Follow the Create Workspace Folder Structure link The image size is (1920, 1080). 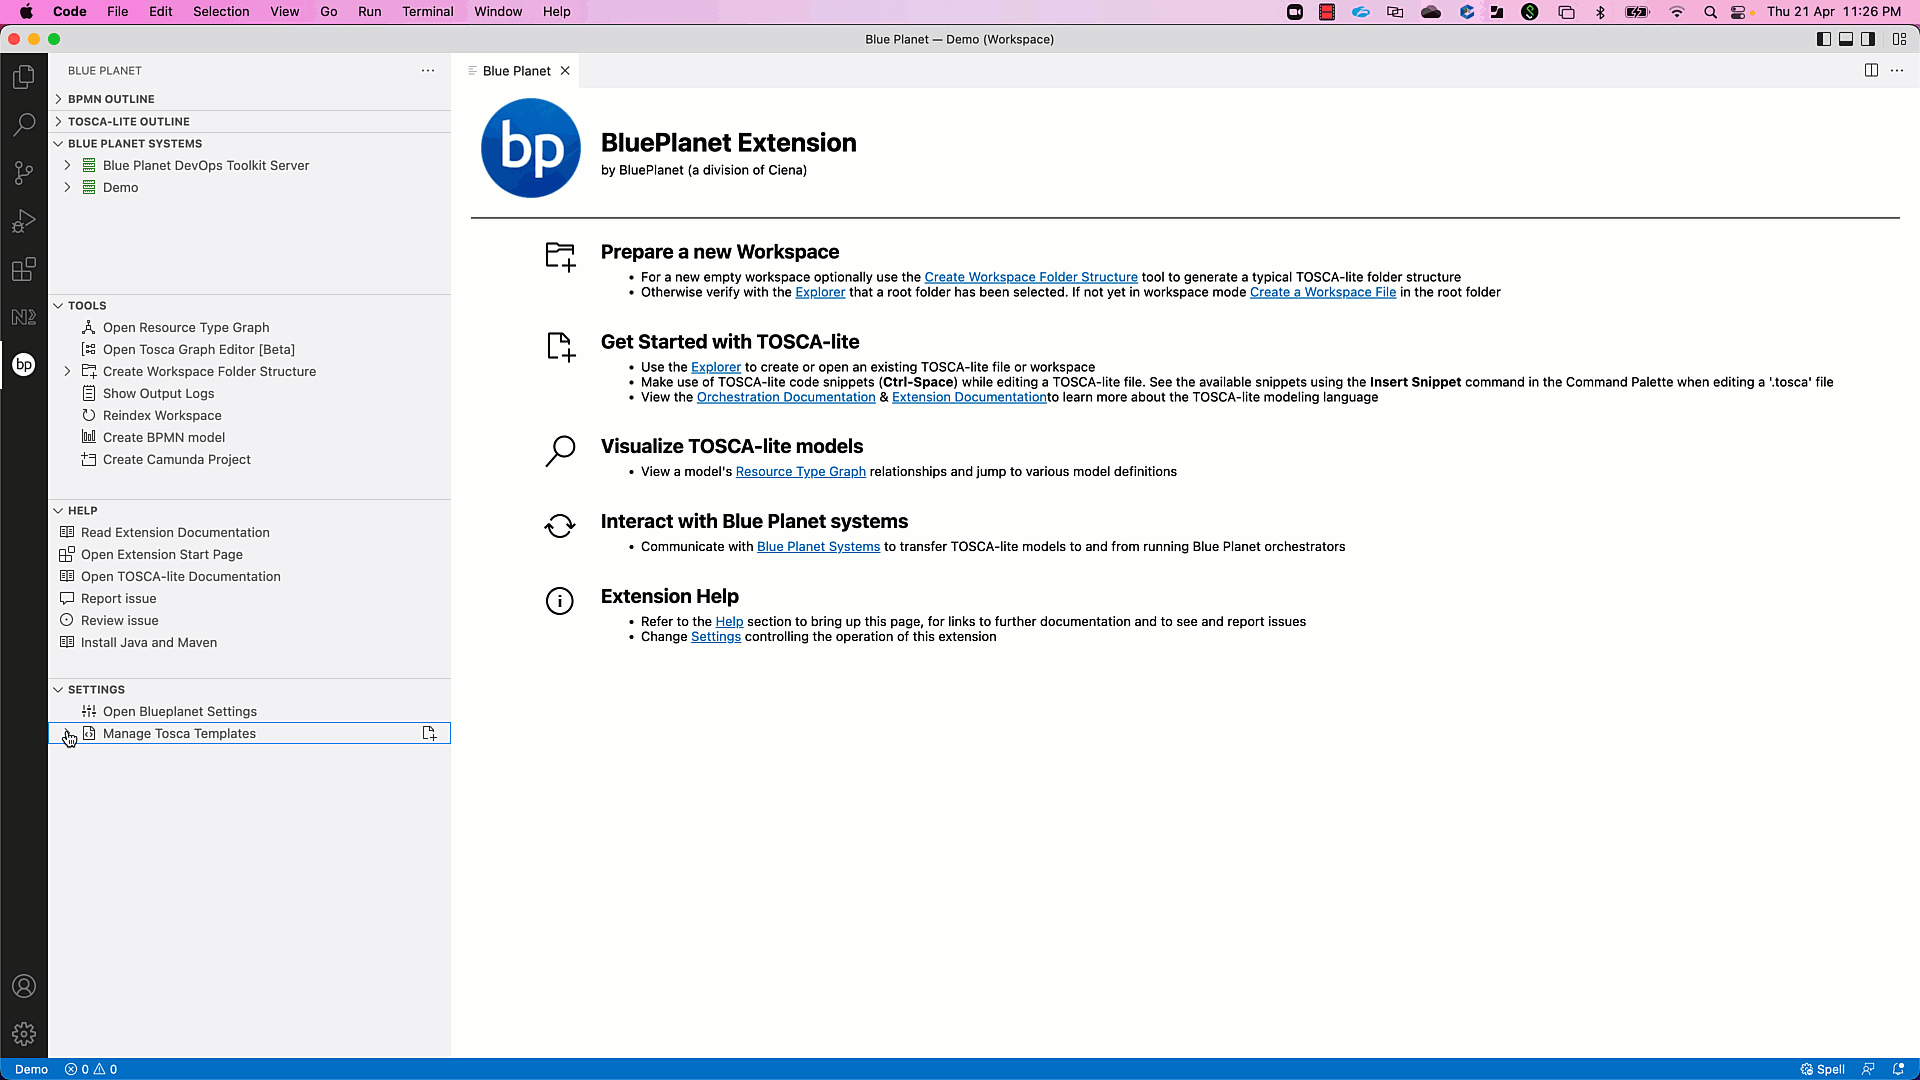point(1031,278)
